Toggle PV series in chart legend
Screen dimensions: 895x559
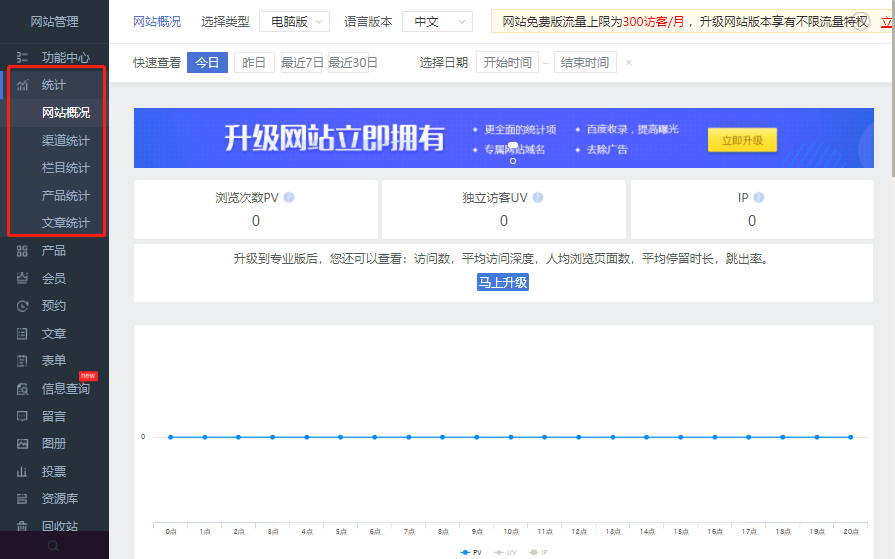(471, 553)
